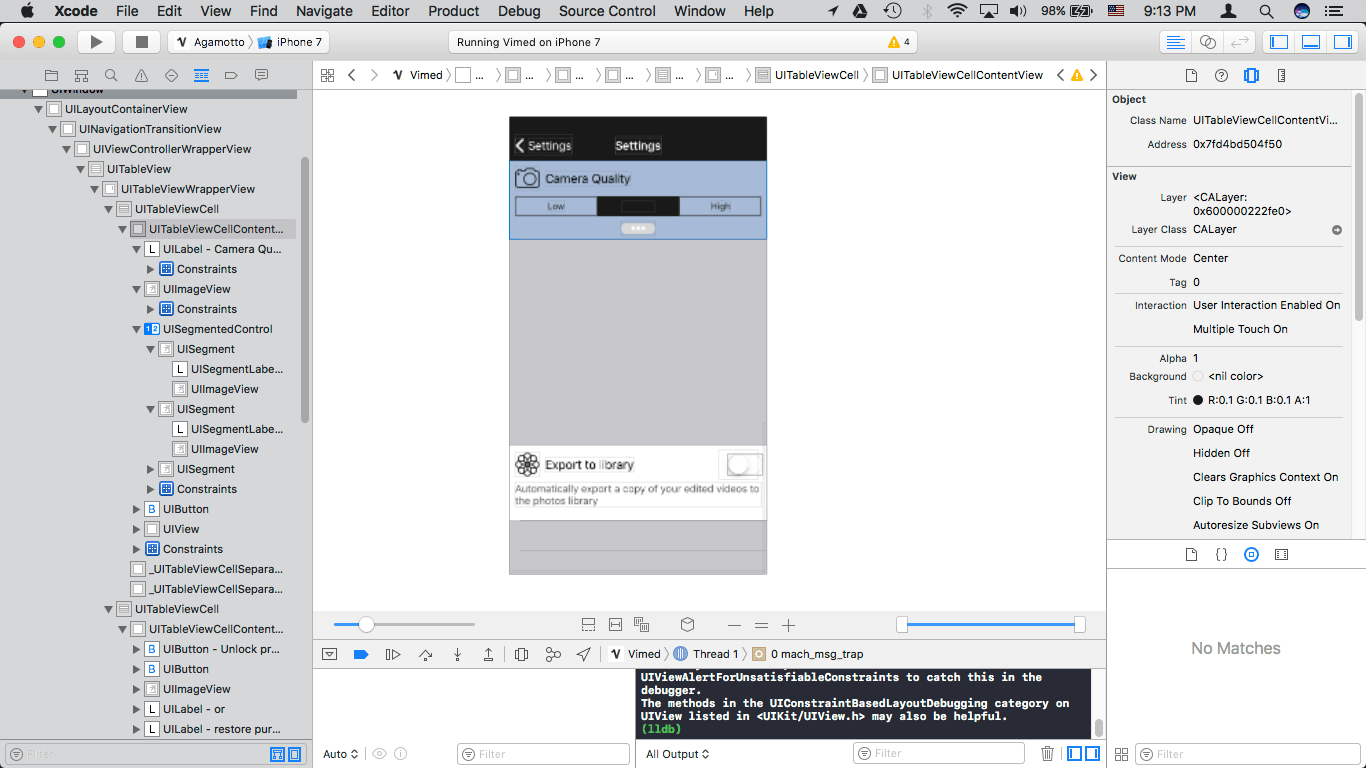Screen dimensions: 1366x768
Task: Collapse the UINavigationTransitionView node
Action: (x=53, y=129)
